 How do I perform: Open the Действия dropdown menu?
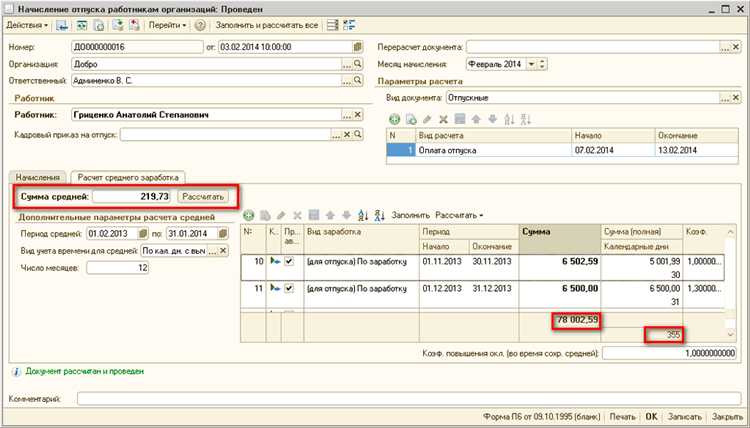[26, 23]
